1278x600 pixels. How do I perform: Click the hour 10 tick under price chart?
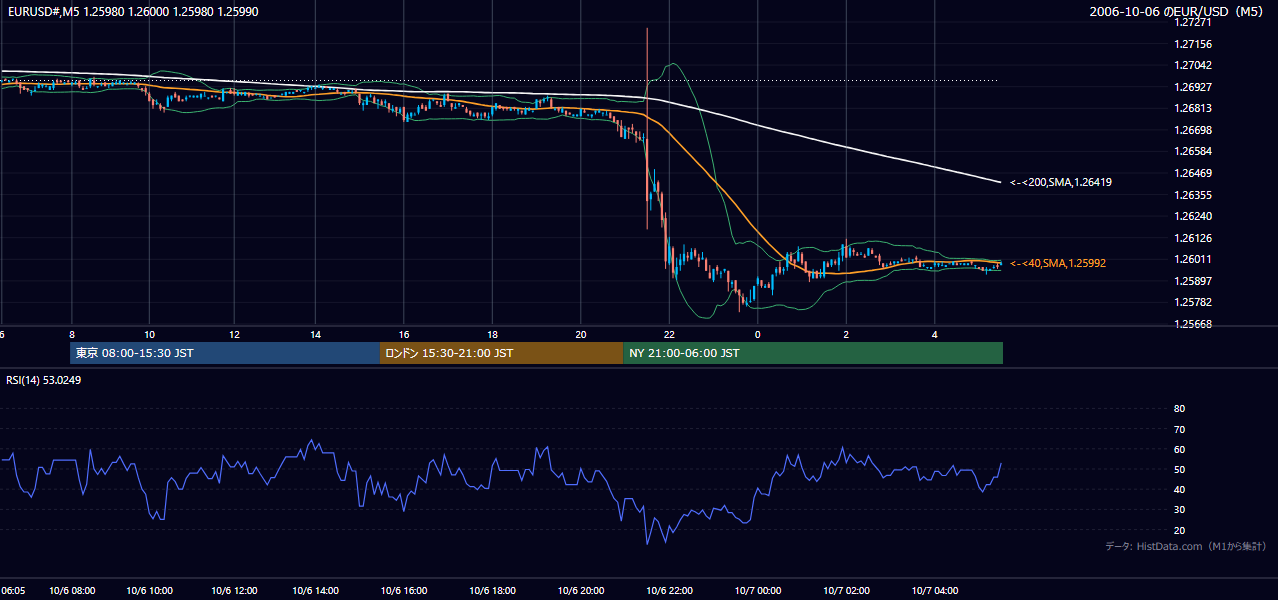point(149,334)
